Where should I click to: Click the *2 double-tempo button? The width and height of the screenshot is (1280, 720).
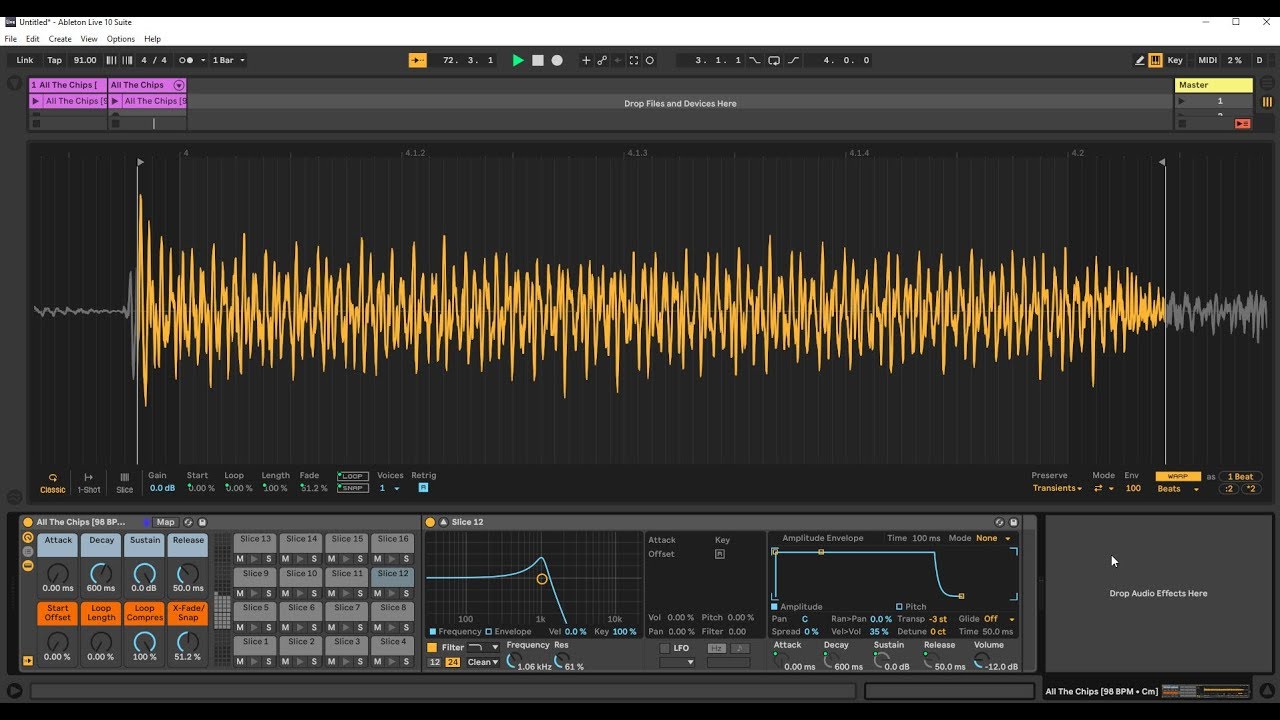point(1250,489)
